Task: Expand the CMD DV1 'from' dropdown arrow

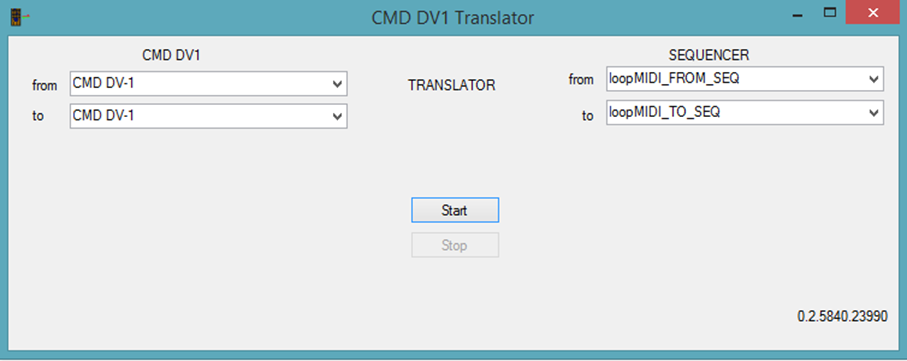Action: coord(338,84)
